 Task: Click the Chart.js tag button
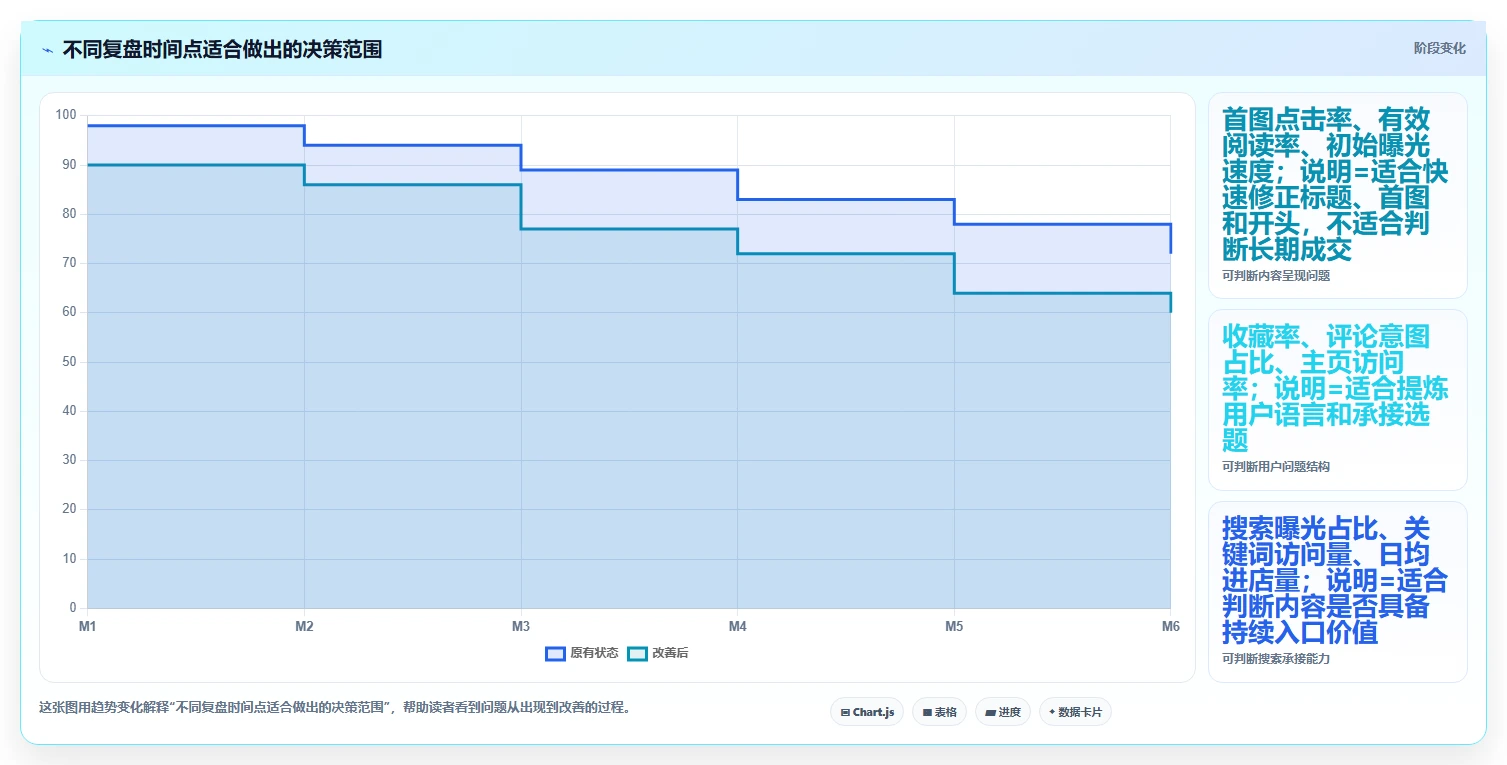[x=867, y=712]
